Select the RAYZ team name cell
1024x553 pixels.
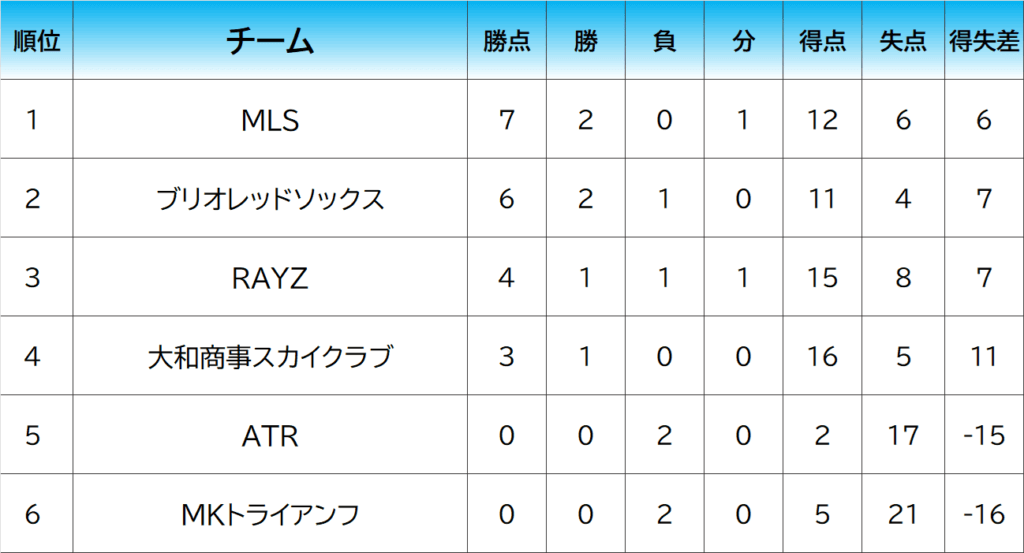270,278
